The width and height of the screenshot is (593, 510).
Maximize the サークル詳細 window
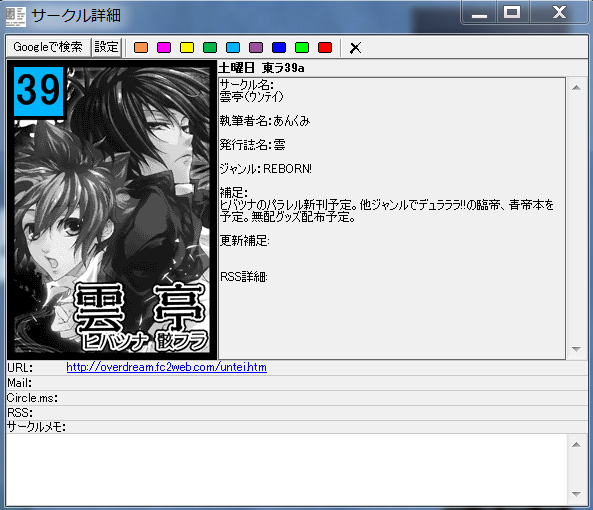[512, 13]
